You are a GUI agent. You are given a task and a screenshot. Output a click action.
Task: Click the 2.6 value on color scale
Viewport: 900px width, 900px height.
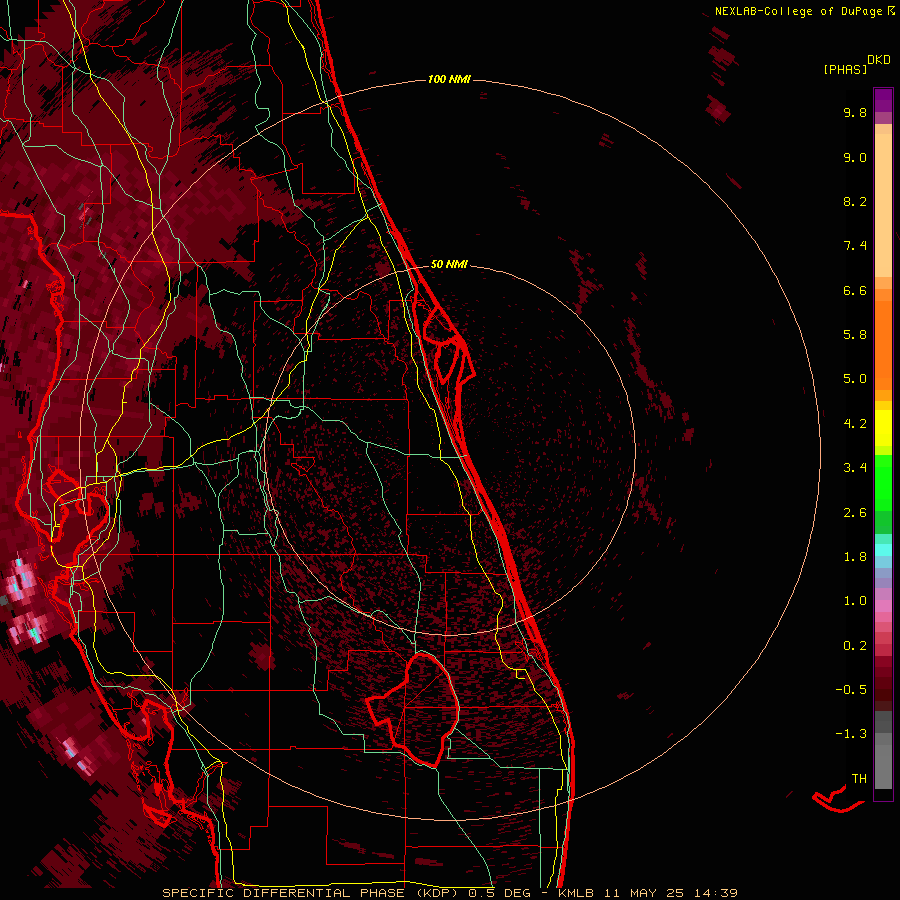coord(855,513)
